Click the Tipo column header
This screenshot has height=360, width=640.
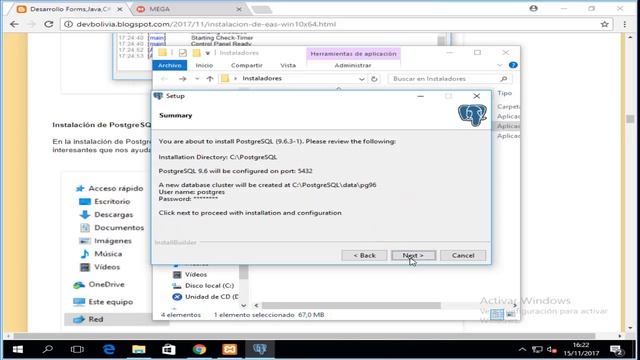click(504, 93)
